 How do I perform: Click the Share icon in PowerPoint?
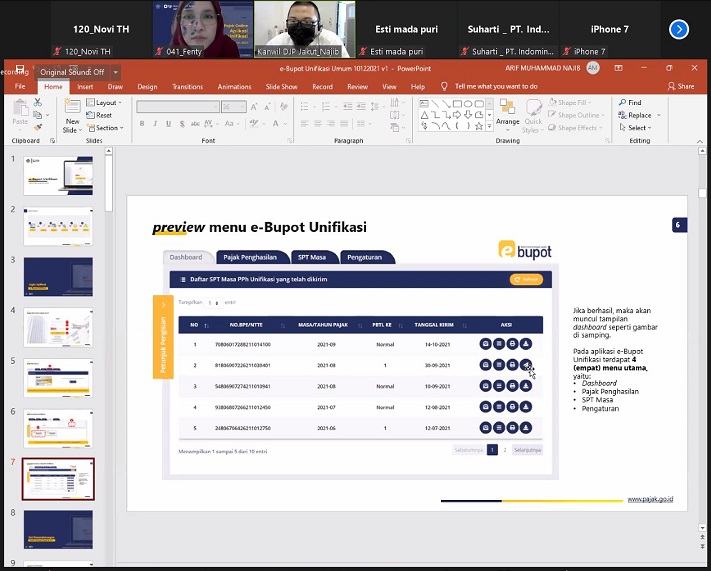(x=680, y=87)
